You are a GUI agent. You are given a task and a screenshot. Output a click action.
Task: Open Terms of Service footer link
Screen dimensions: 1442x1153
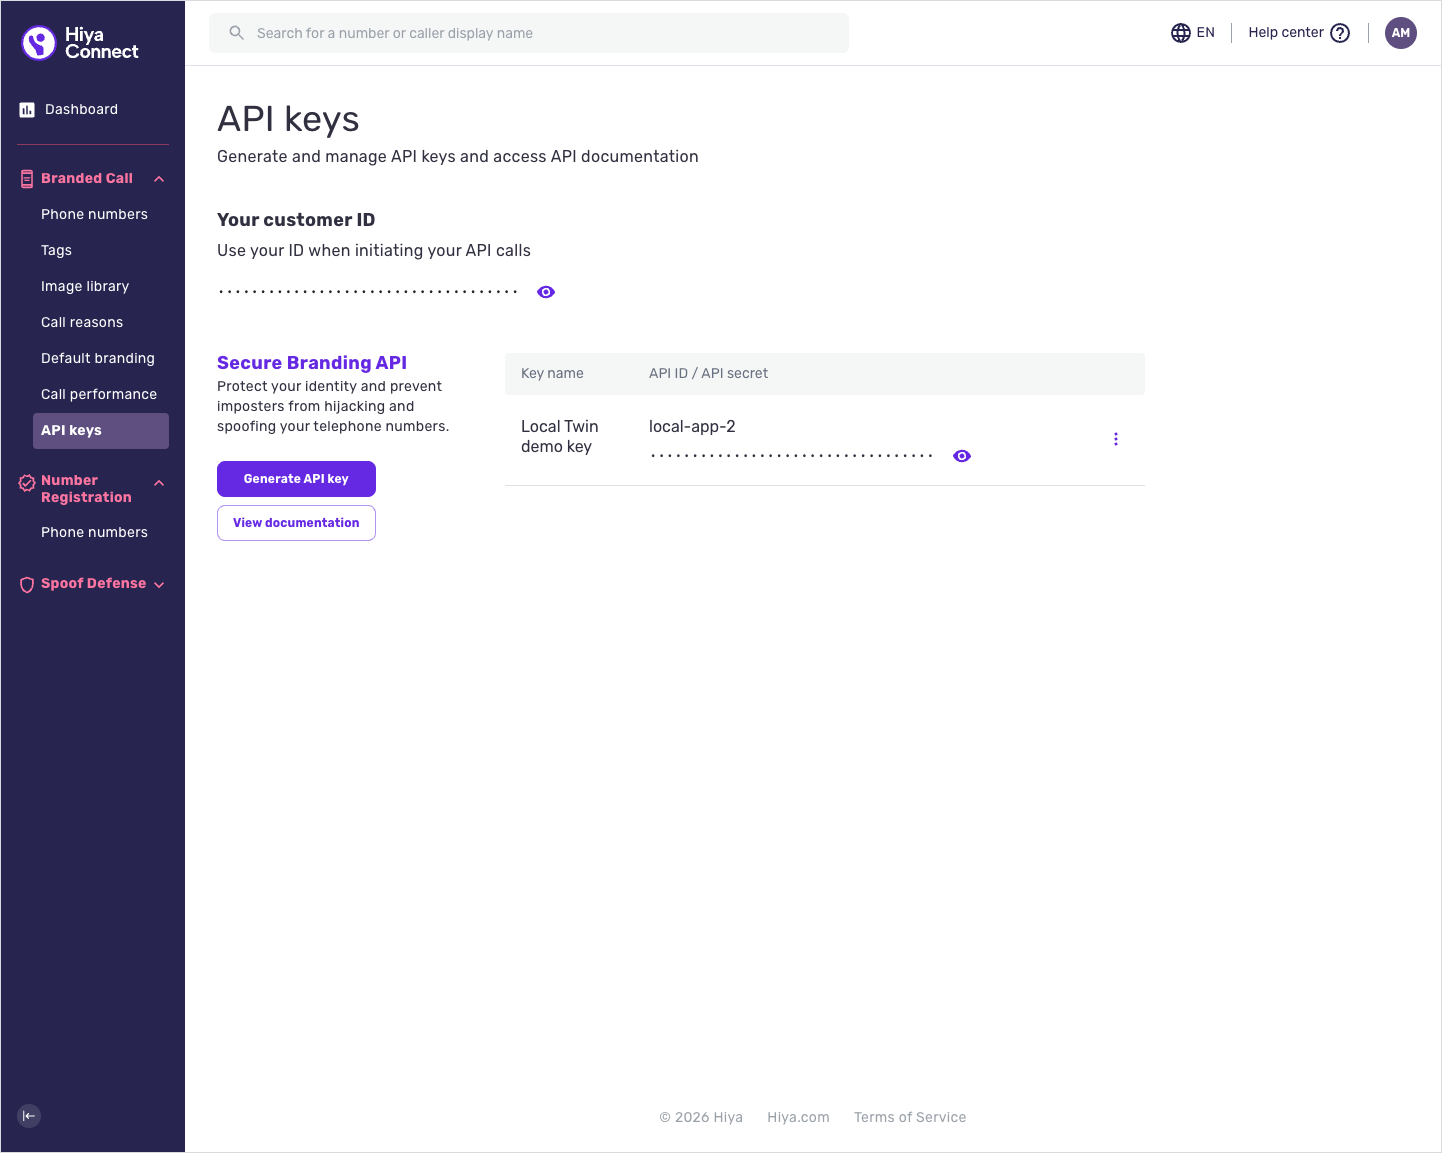(910, 1117)
